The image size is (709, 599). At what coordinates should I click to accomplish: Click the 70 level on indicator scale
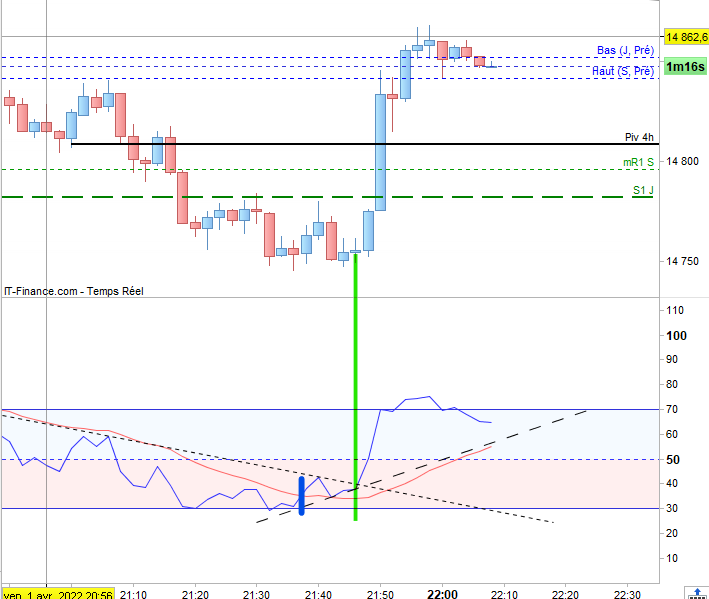[672, 410]
